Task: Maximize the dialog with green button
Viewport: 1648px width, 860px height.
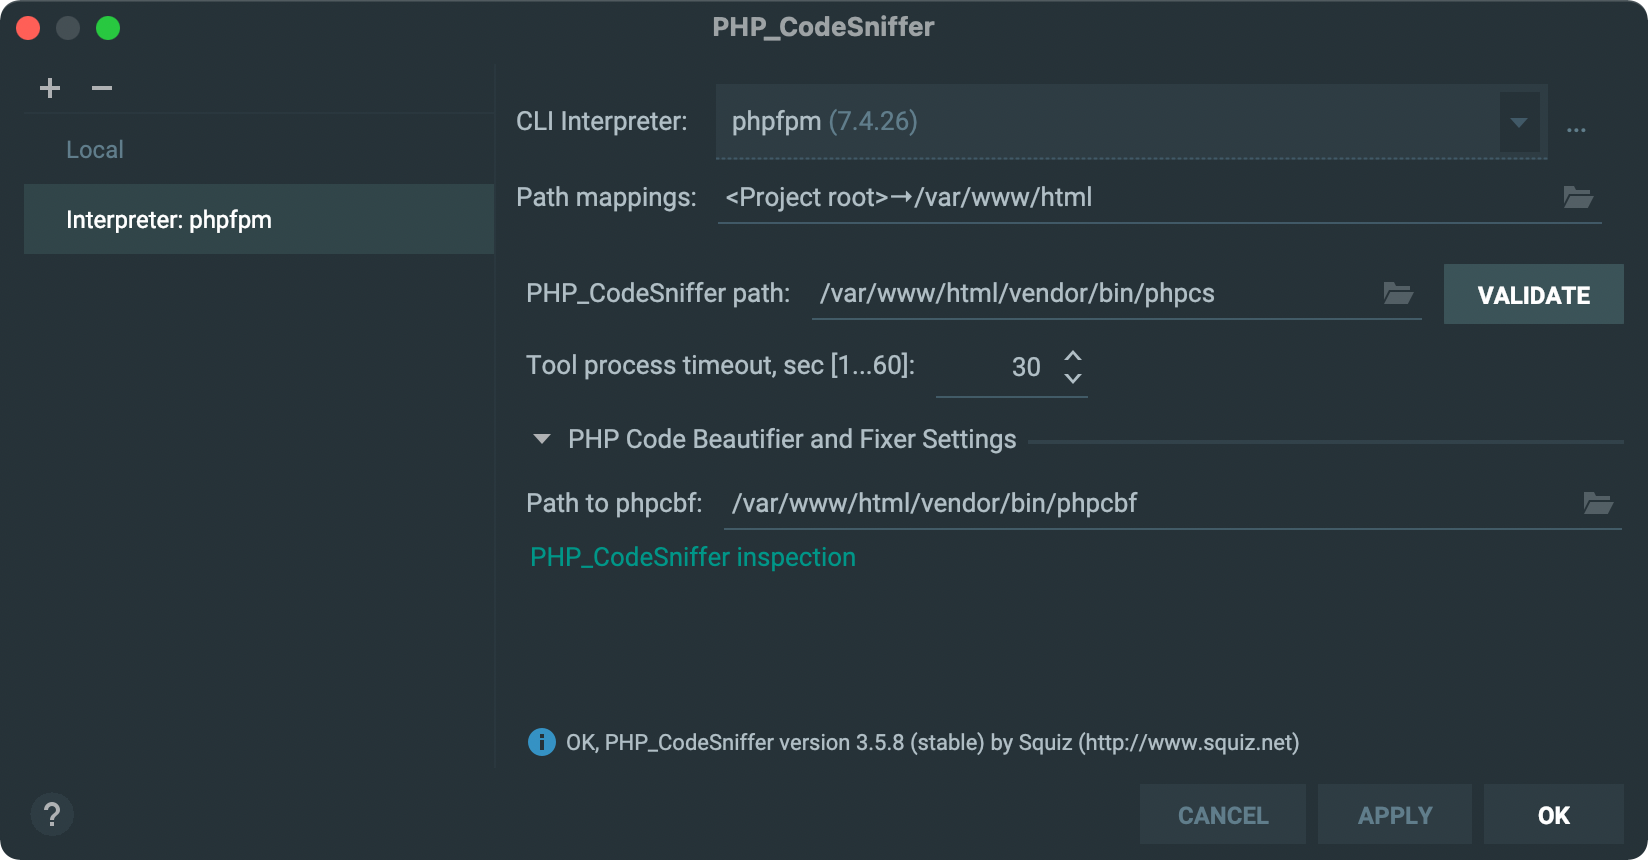Action: point(108,28)
